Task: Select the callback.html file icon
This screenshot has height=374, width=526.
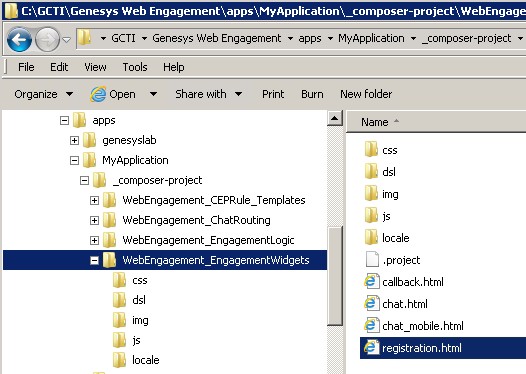Action: (371, 282)
